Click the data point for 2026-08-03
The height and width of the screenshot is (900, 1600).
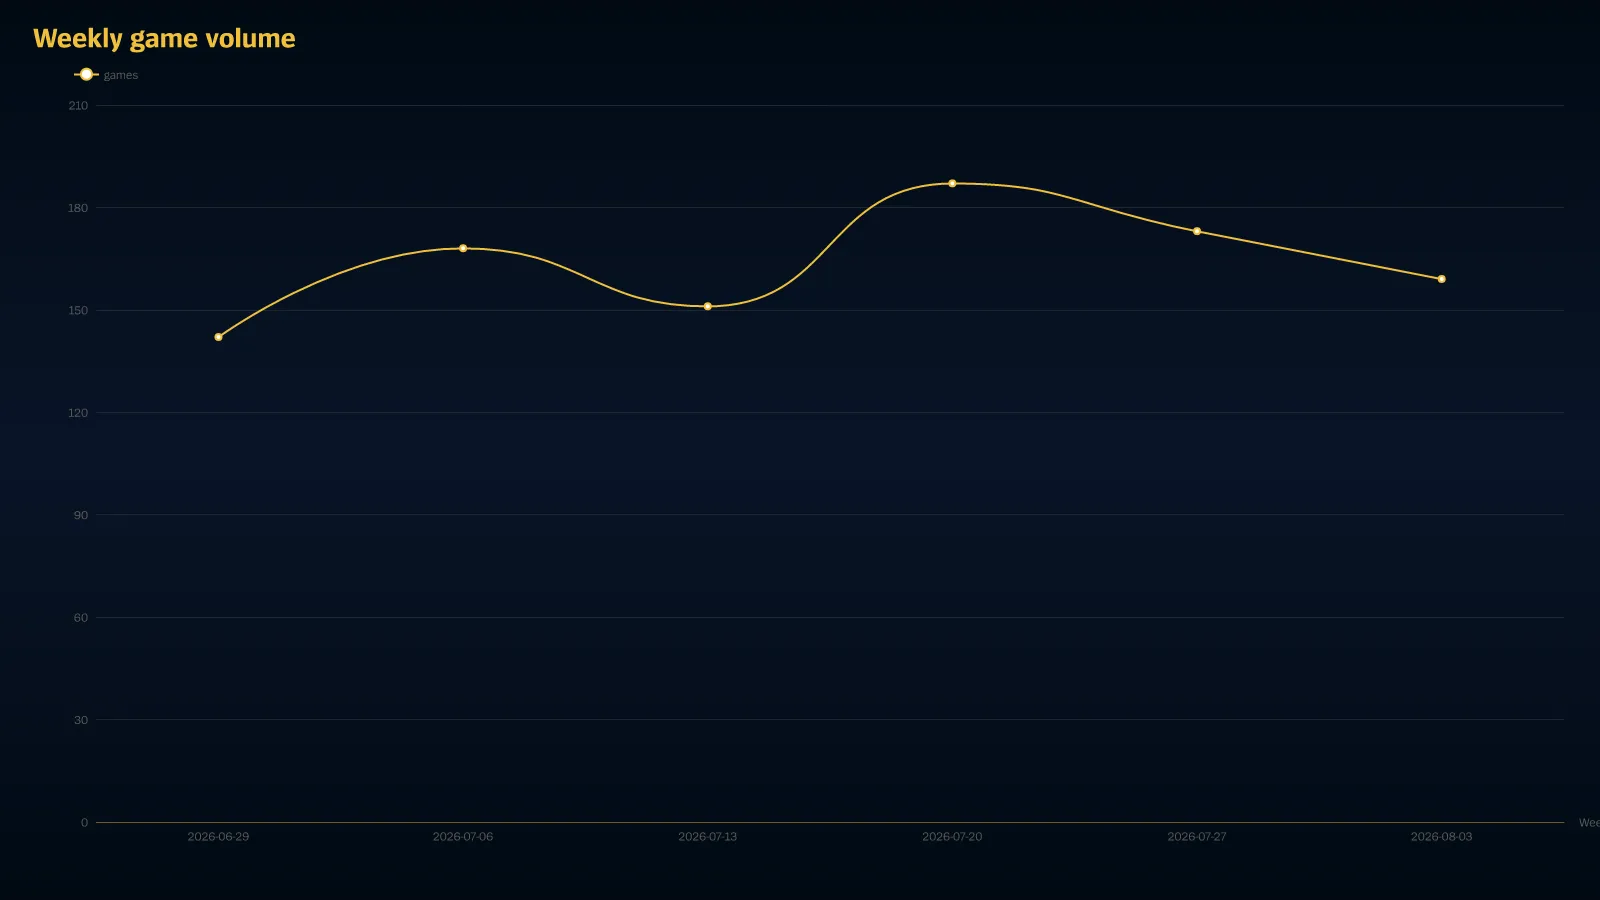(x=1441, y=279)
